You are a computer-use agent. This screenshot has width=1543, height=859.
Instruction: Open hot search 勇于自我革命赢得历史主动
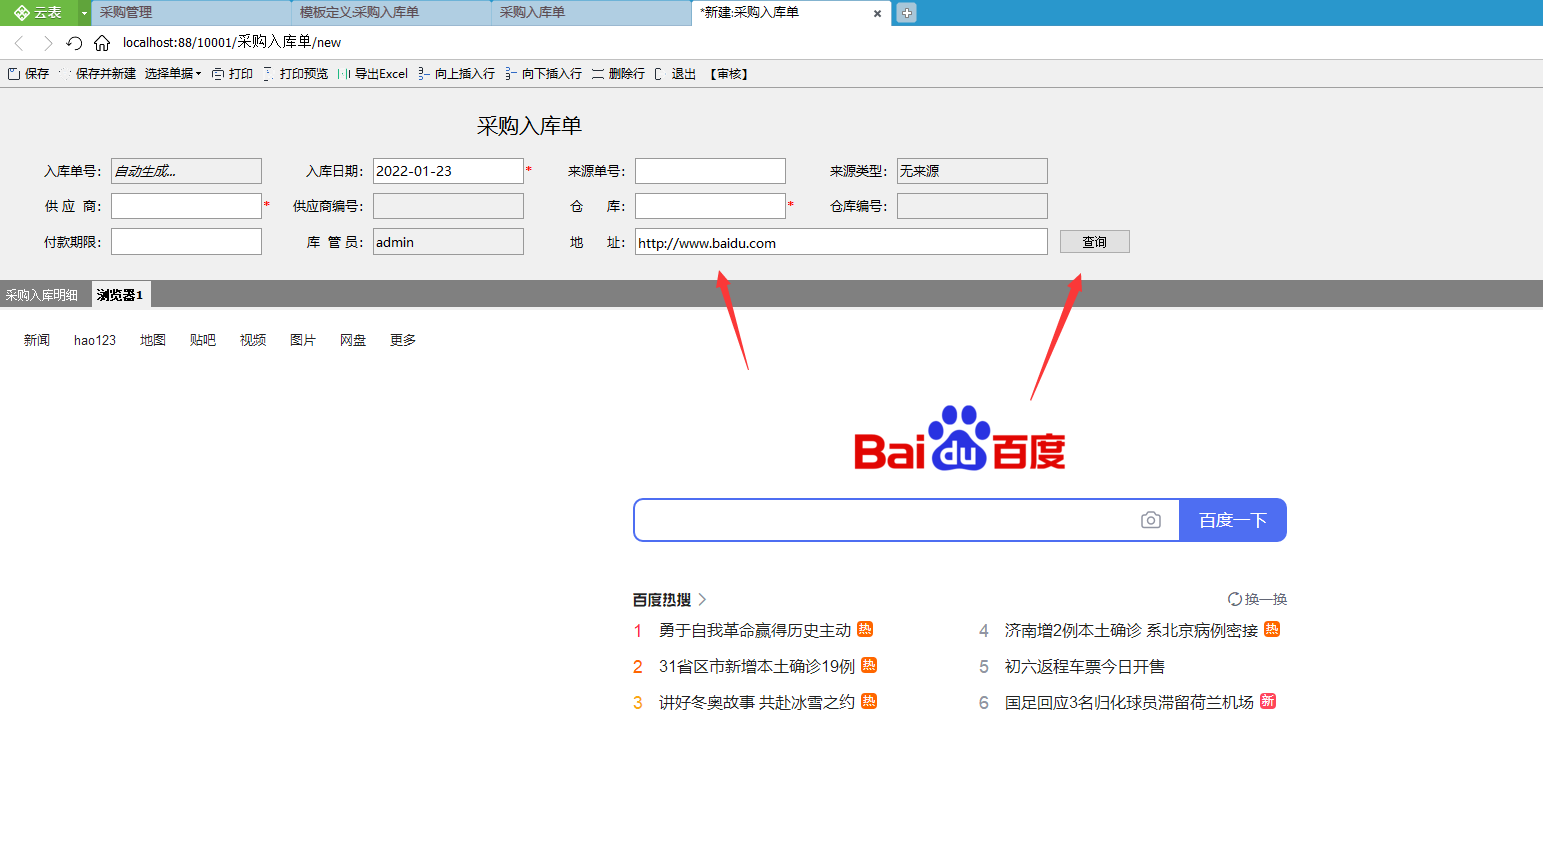755,630
